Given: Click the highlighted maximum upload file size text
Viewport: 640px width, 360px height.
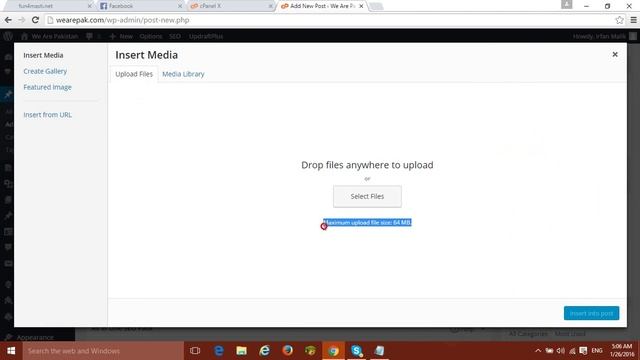Looking at the screenshot, I should (367, 222).
